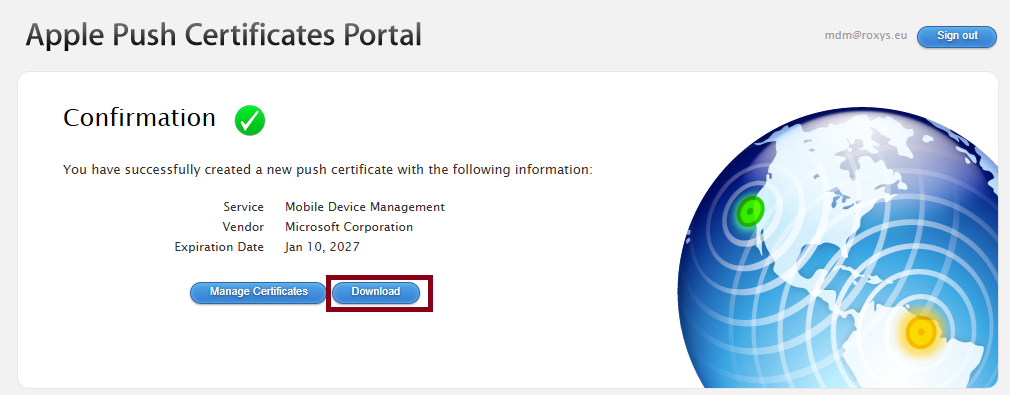Click the Confirmation heading
Screen dimensions: 1010x395
click(139, 118)
